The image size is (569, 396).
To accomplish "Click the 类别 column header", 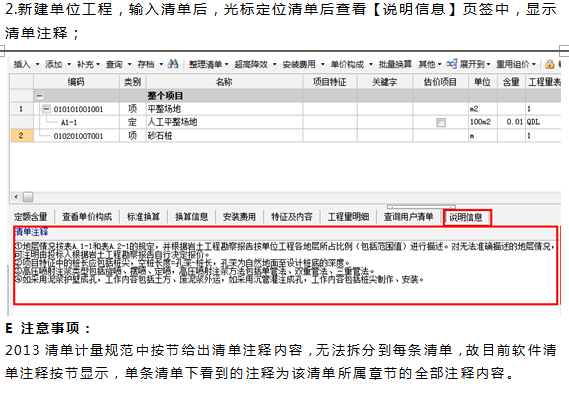I will click(132, 82).
